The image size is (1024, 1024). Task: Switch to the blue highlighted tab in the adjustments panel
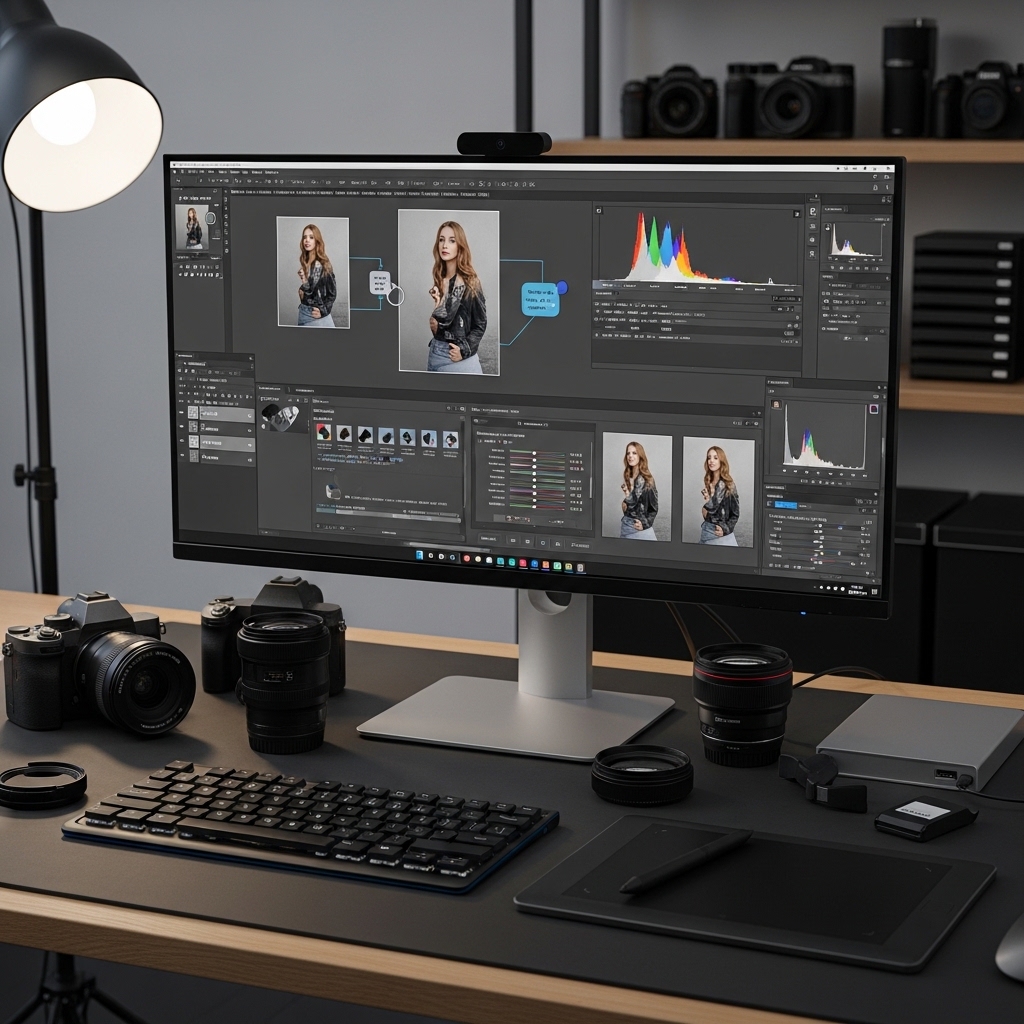[x=788, y=506]
